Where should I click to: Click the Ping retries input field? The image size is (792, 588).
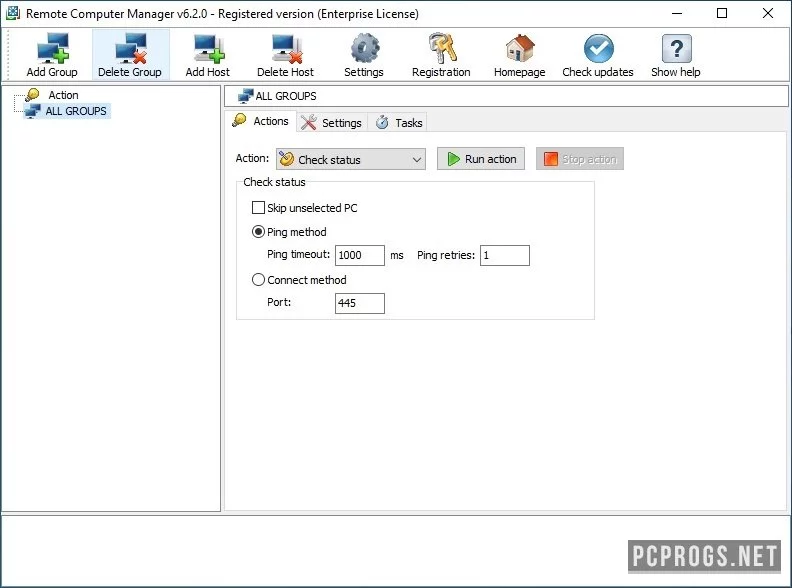[505, 255]
